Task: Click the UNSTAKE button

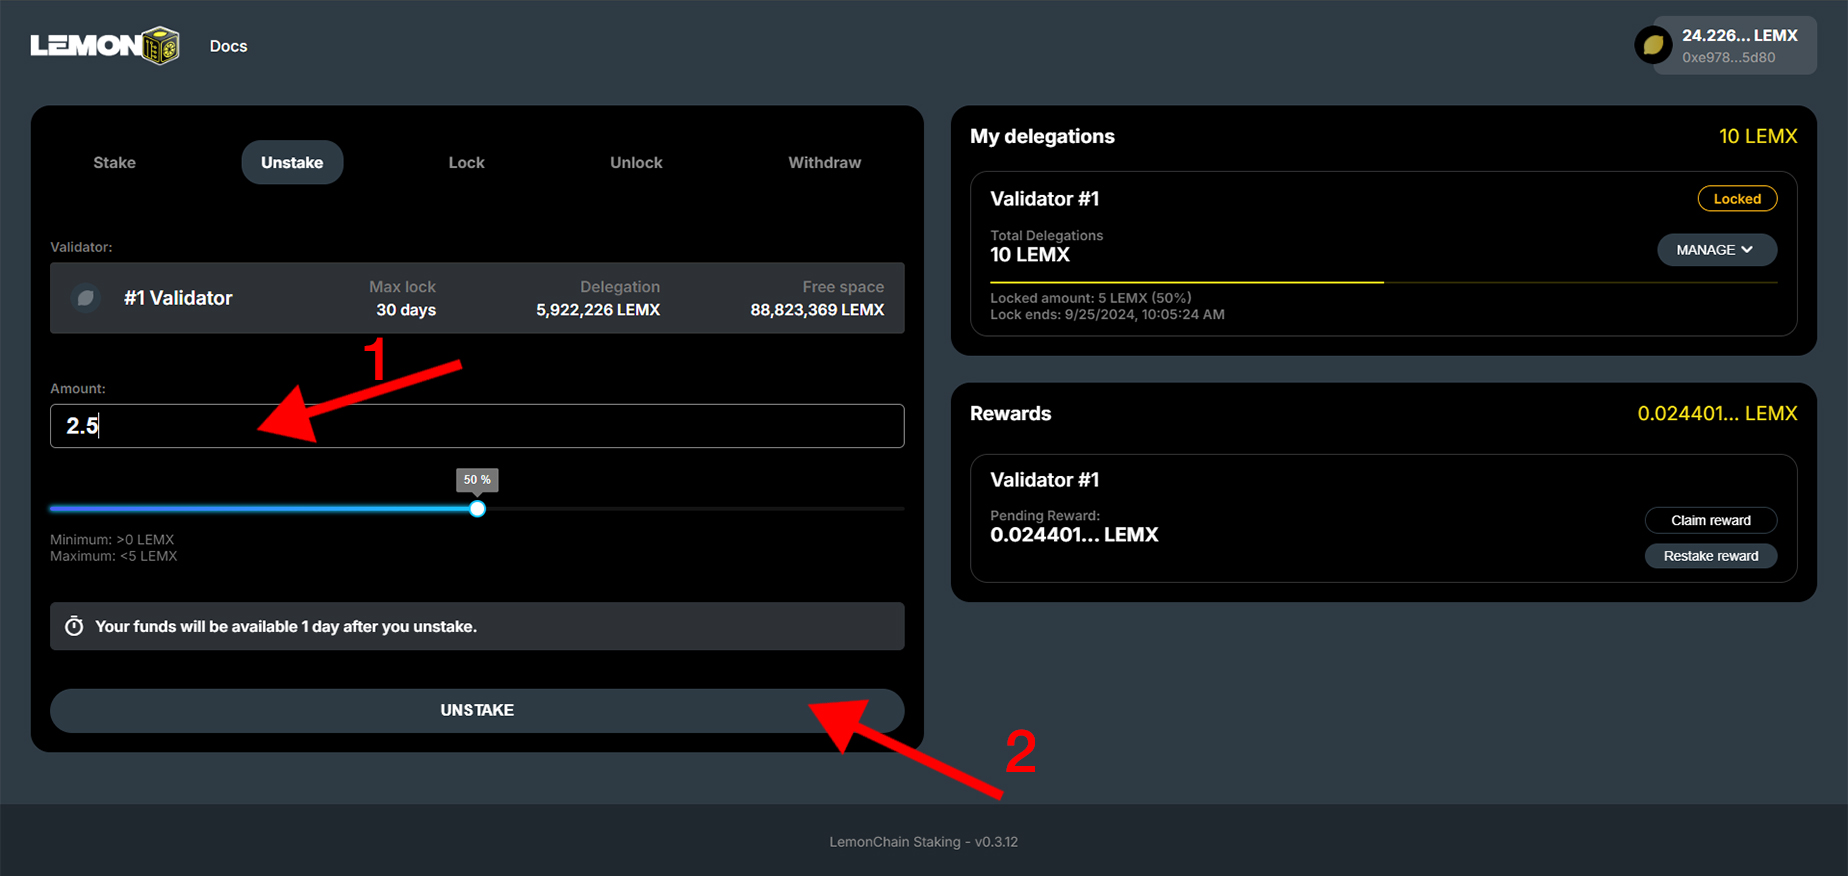Action: (x=477, y=710)
